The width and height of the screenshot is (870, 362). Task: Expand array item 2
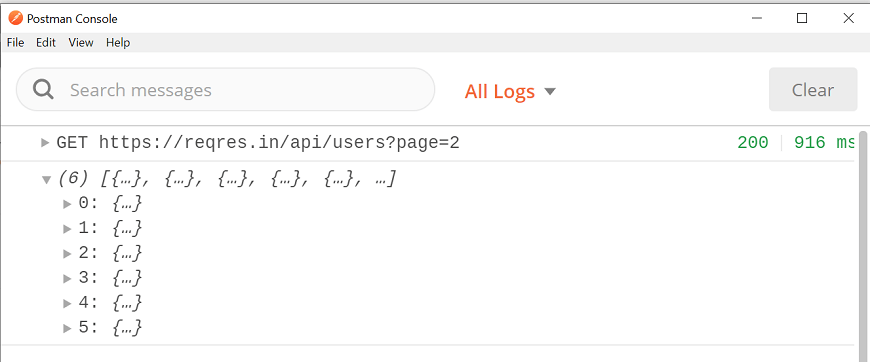click(x=67, y=253)
